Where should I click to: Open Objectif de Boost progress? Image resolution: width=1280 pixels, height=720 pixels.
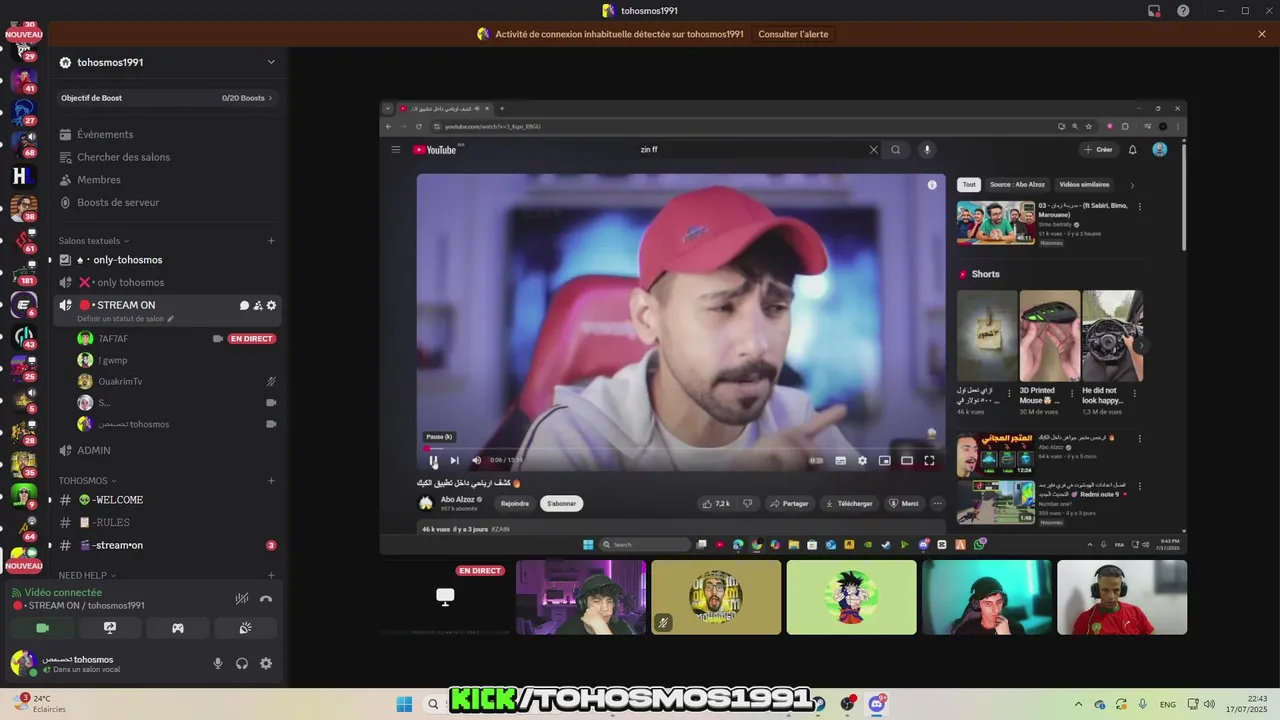click(x=167, y=98)
